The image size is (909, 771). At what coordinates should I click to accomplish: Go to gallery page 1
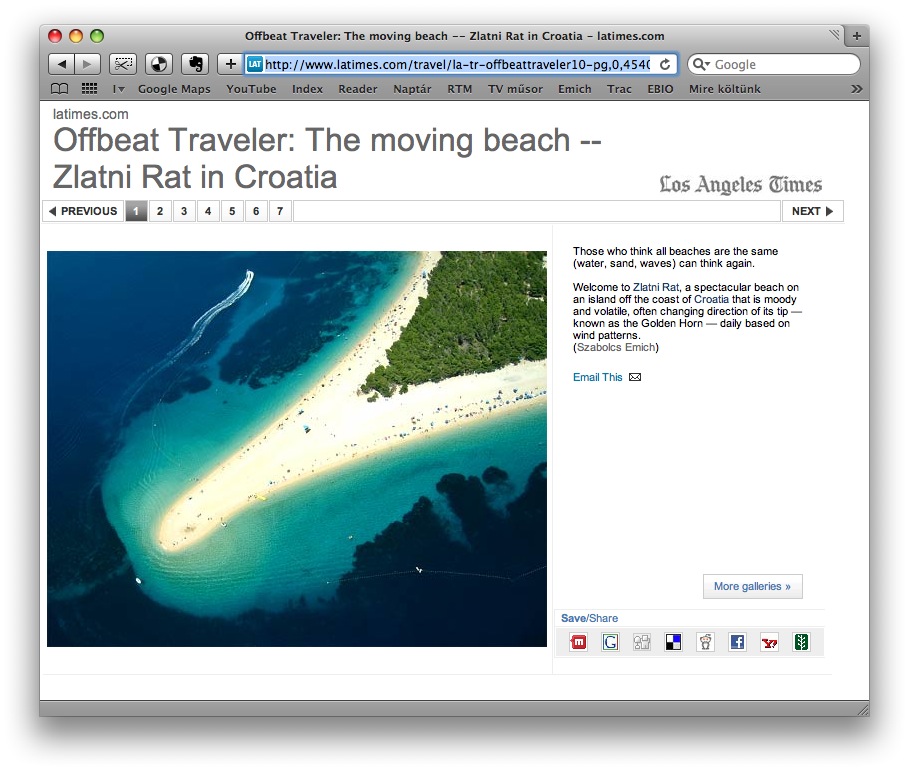tap(136, 211)
